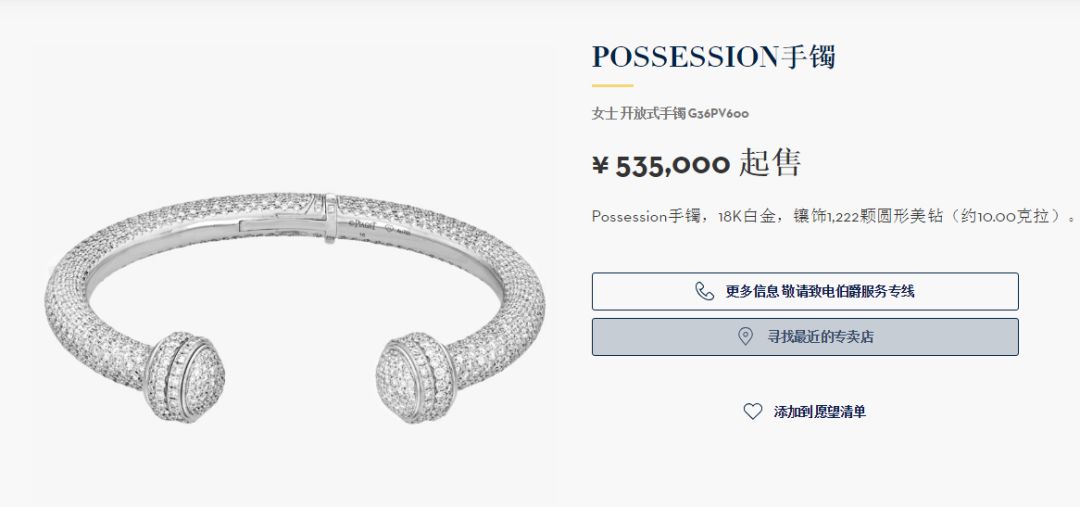
Task: Open the diamond bracelet product image
Action: pyautogui.click(x=295, y=308)
